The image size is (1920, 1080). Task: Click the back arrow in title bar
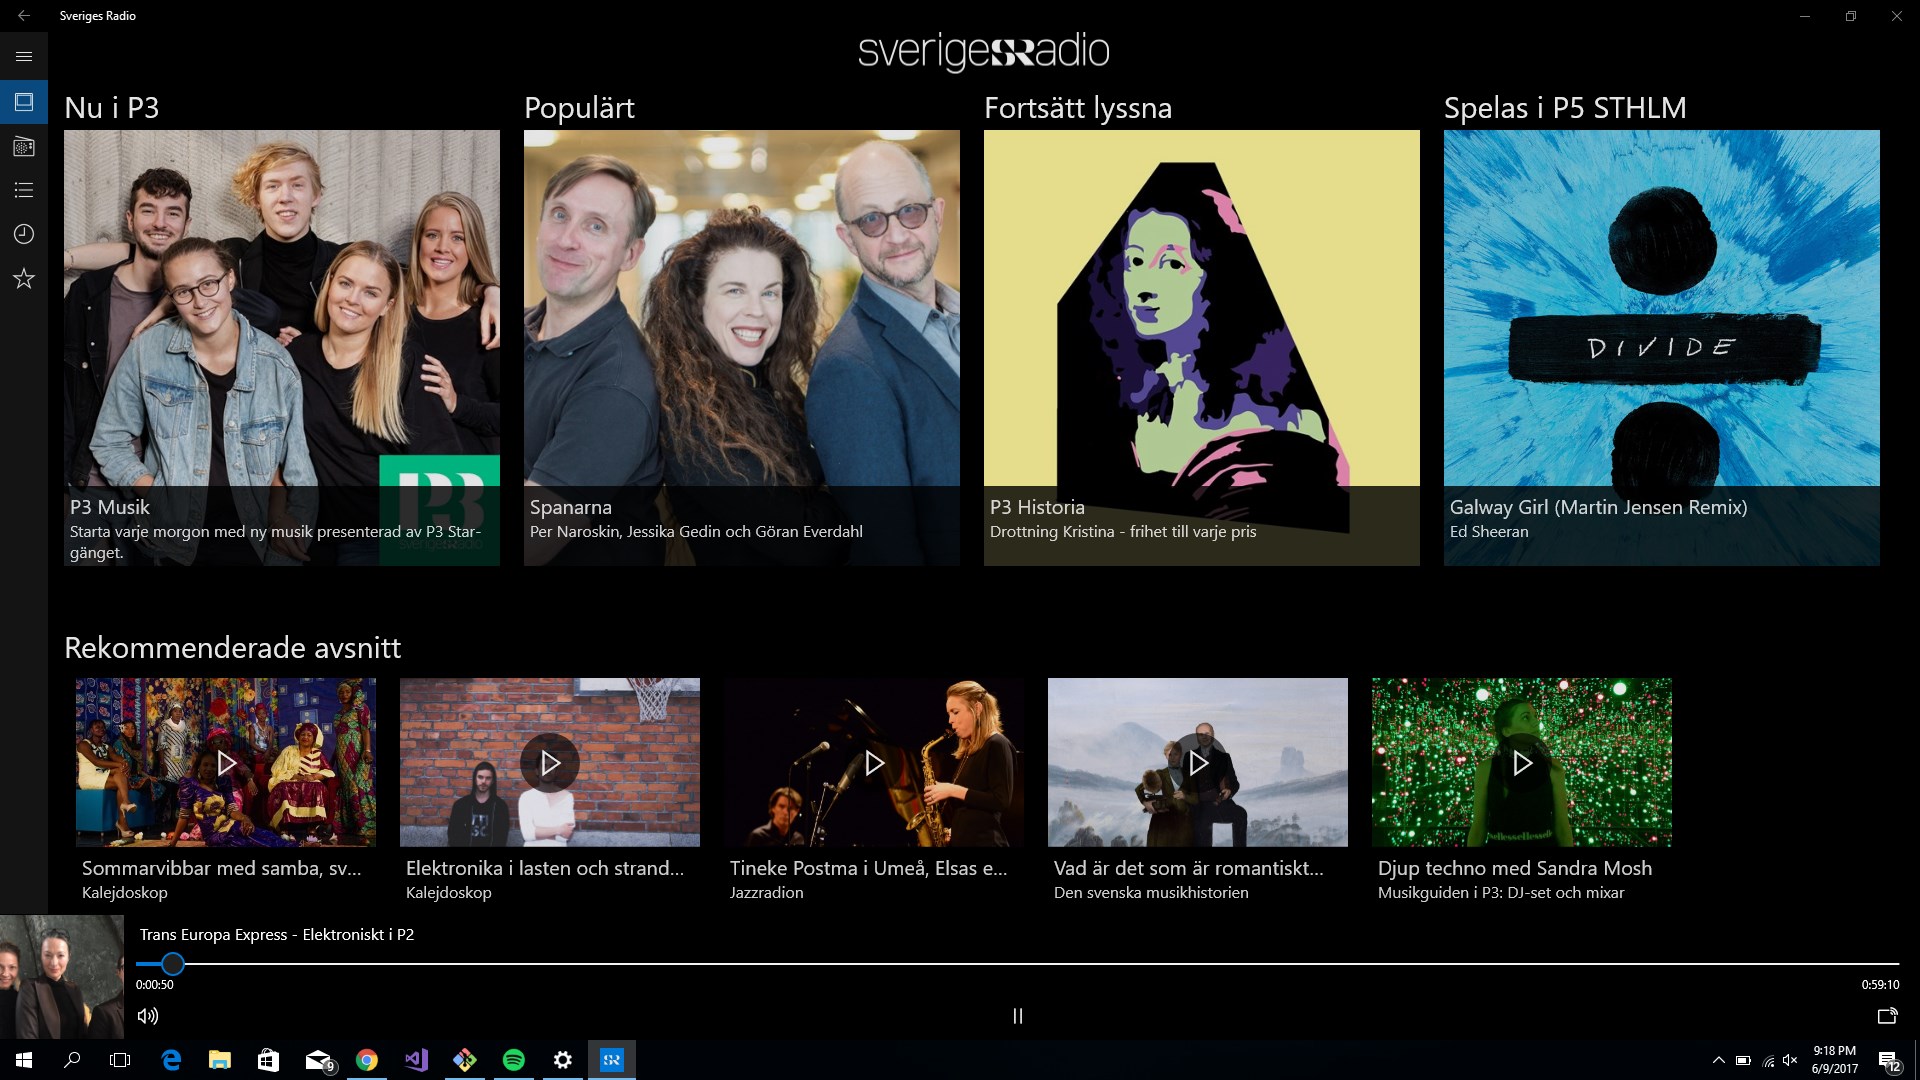[x=24, y=16]
